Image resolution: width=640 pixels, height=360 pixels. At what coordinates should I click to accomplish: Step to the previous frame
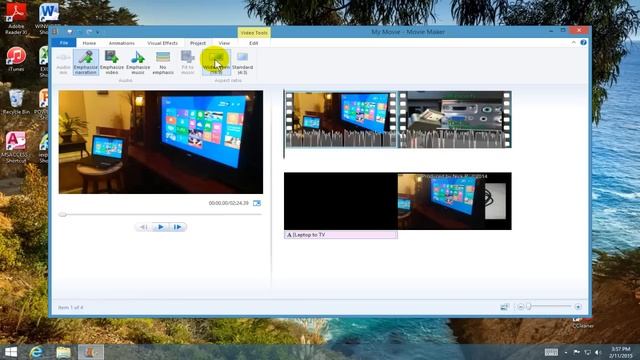click(x=143, y=227)
